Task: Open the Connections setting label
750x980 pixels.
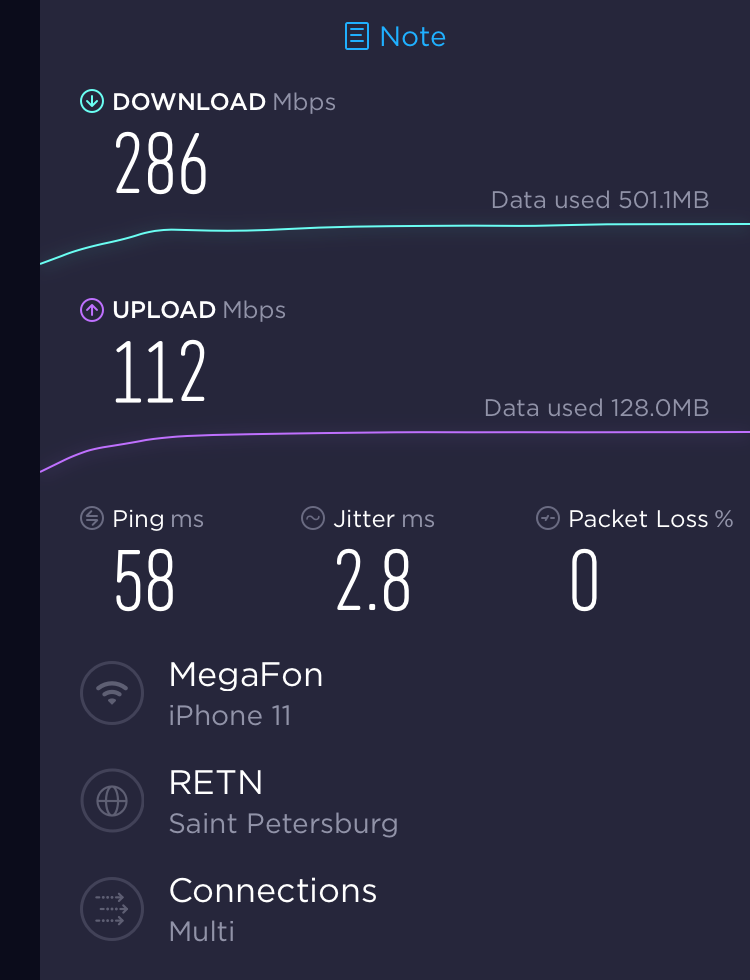Action: pos(273,891)
